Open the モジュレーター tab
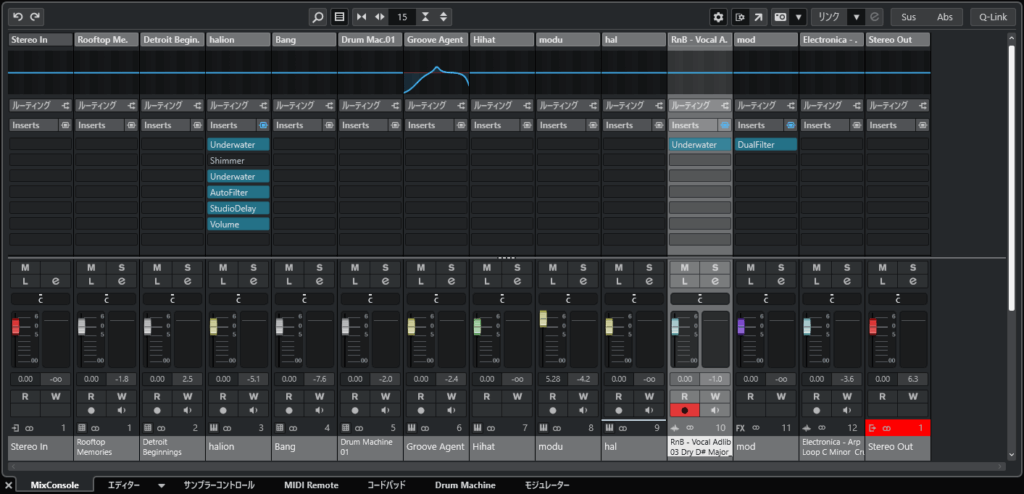The image size is (1024, 494). [547, 485]
